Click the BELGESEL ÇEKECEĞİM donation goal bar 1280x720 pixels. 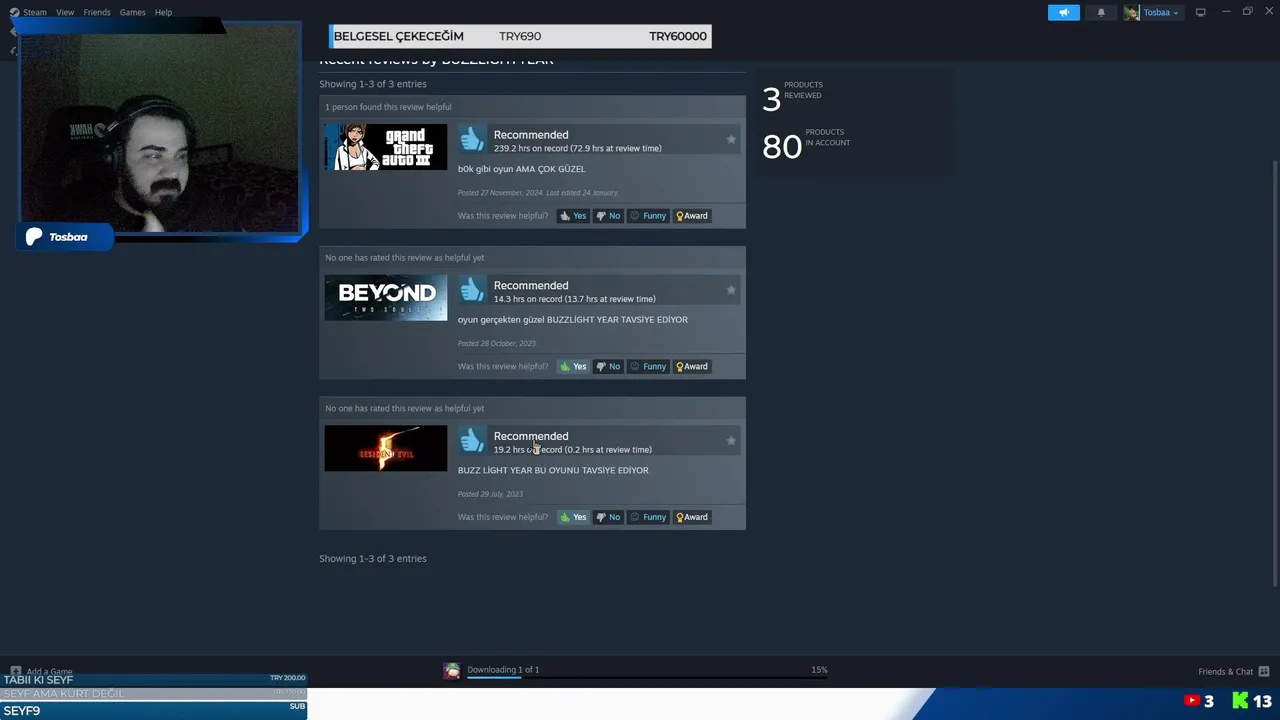[520, 36]
